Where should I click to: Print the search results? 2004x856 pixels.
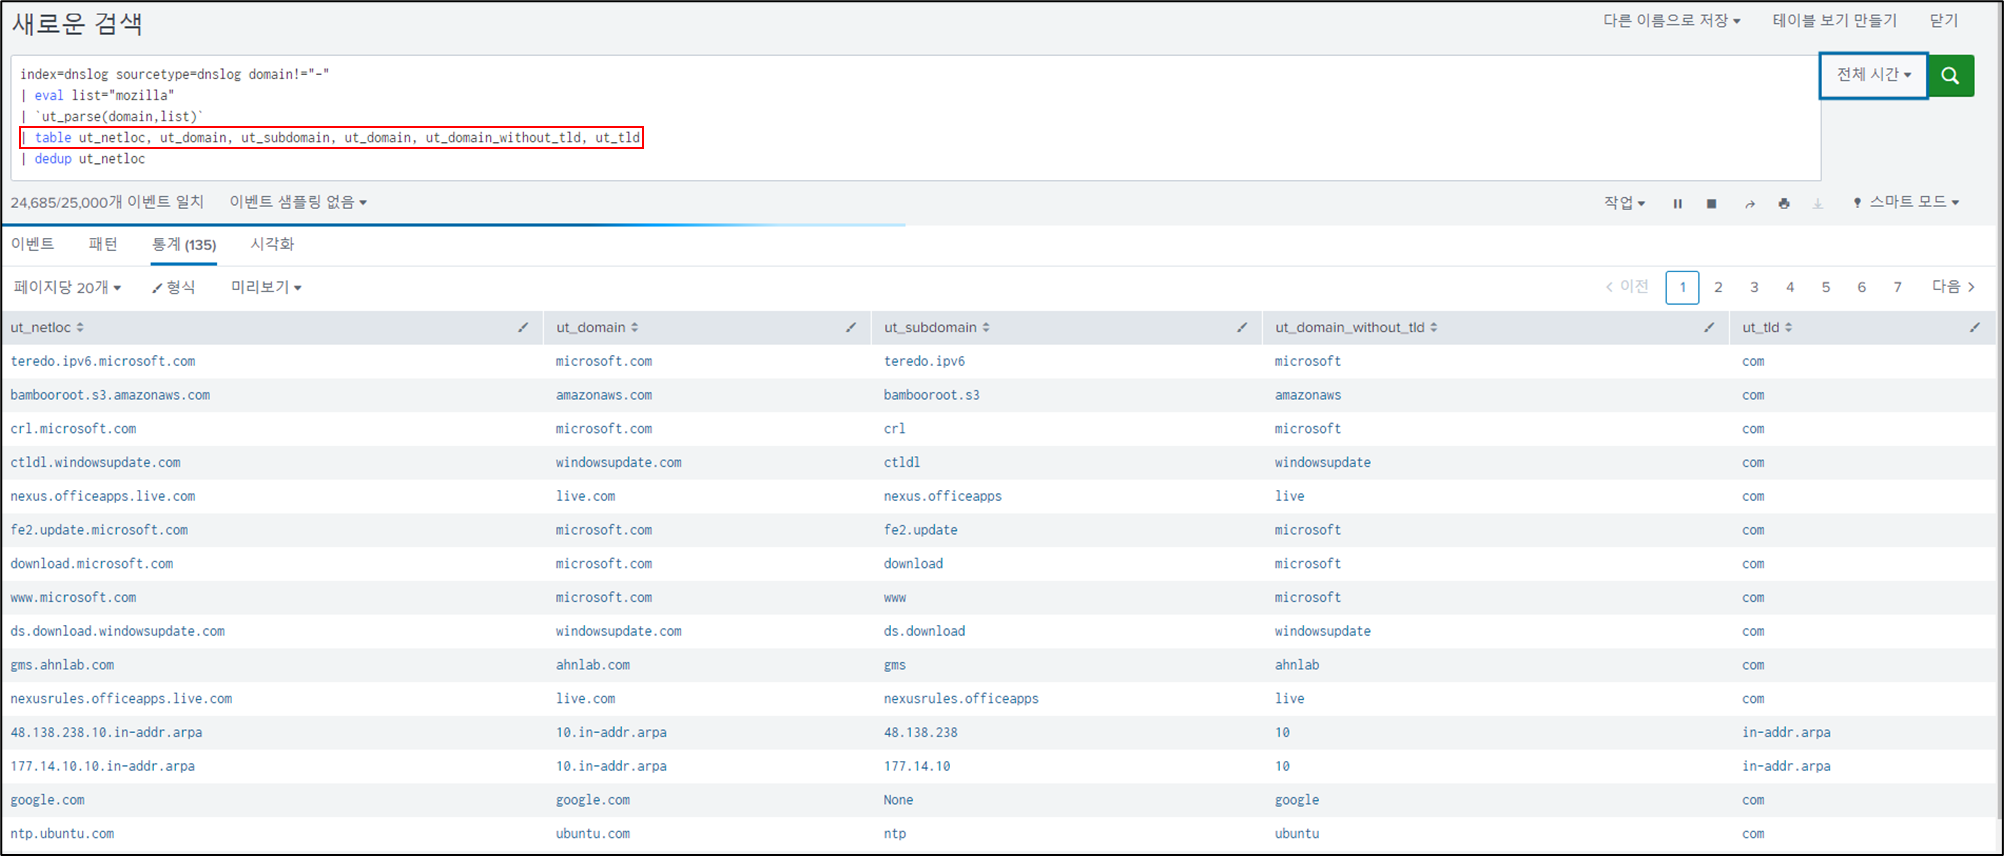tap(1783, 204)
